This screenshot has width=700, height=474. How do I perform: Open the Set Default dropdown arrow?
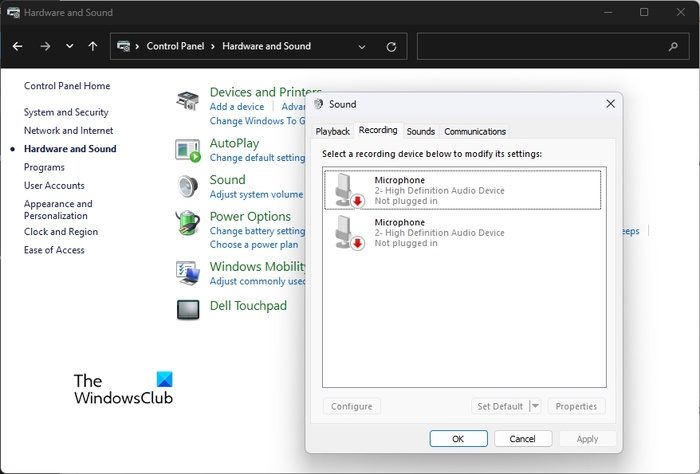click(x=535, y=406)
